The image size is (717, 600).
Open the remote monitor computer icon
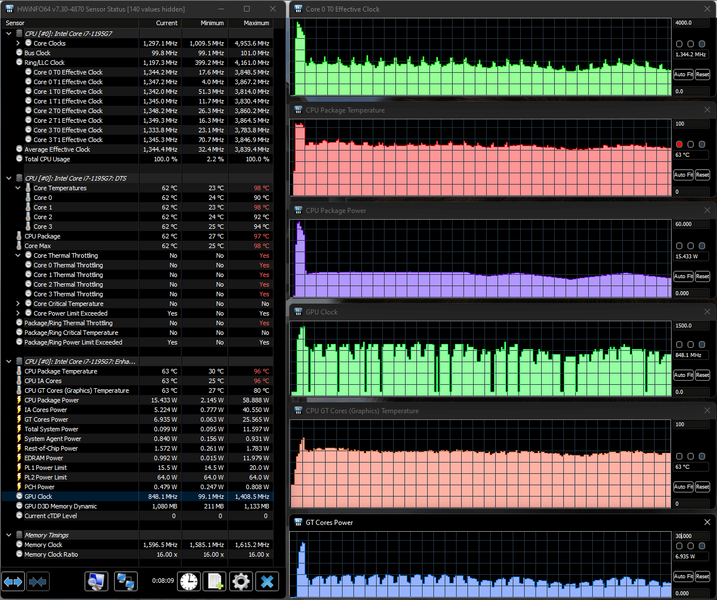(x=96, y=582)
